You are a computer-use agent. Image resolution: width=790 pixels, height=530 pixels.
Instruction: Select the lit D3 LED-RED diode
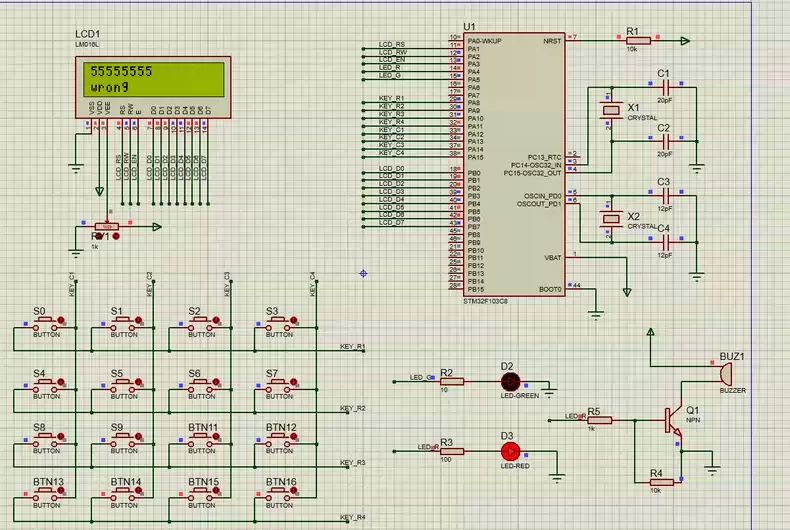pyautogui.click(x=510, y=452)
